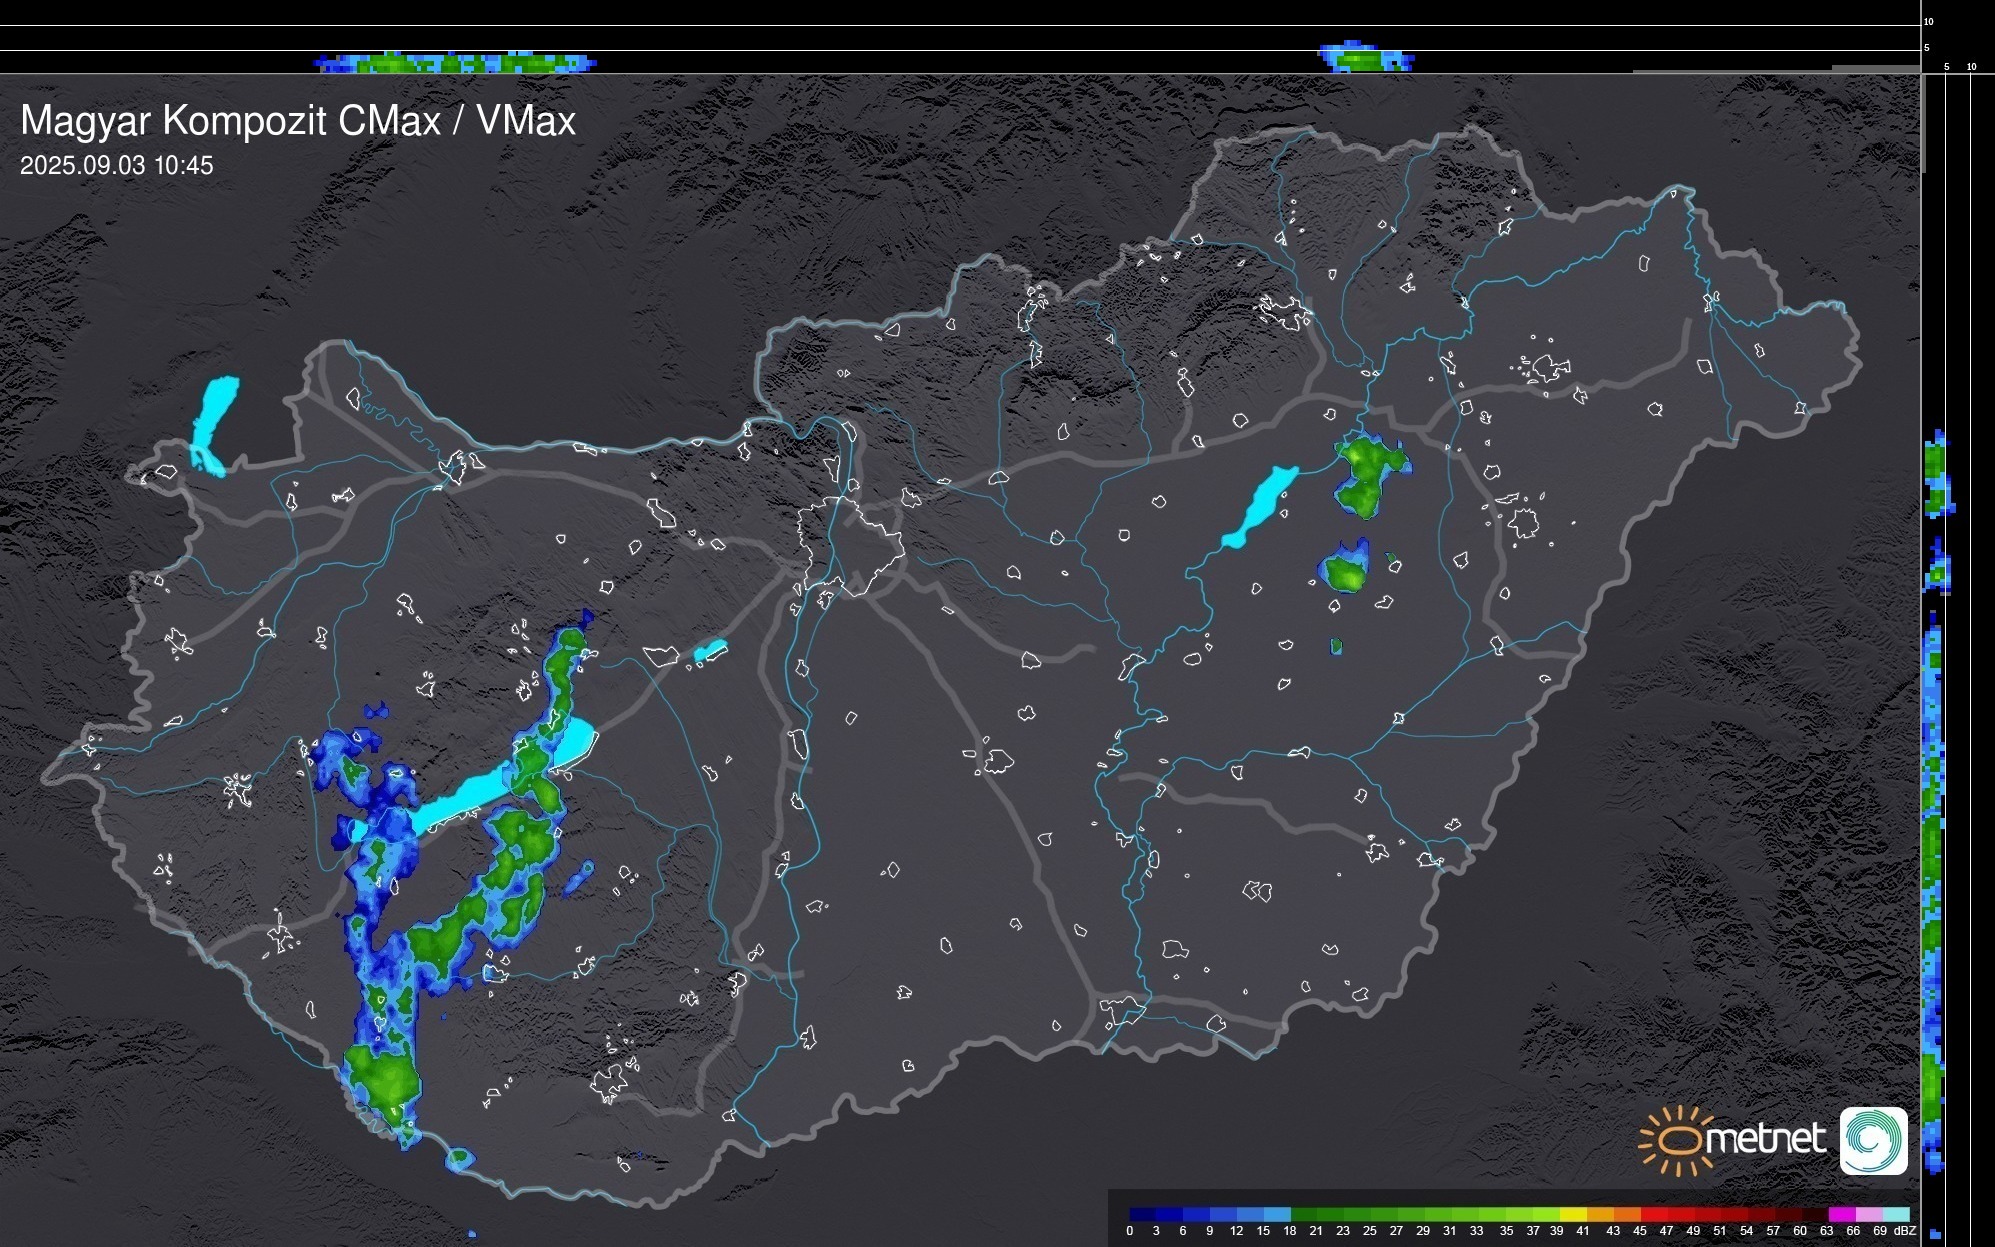Click Lake Tisza in northeastern Hungary

point(1261,505)
